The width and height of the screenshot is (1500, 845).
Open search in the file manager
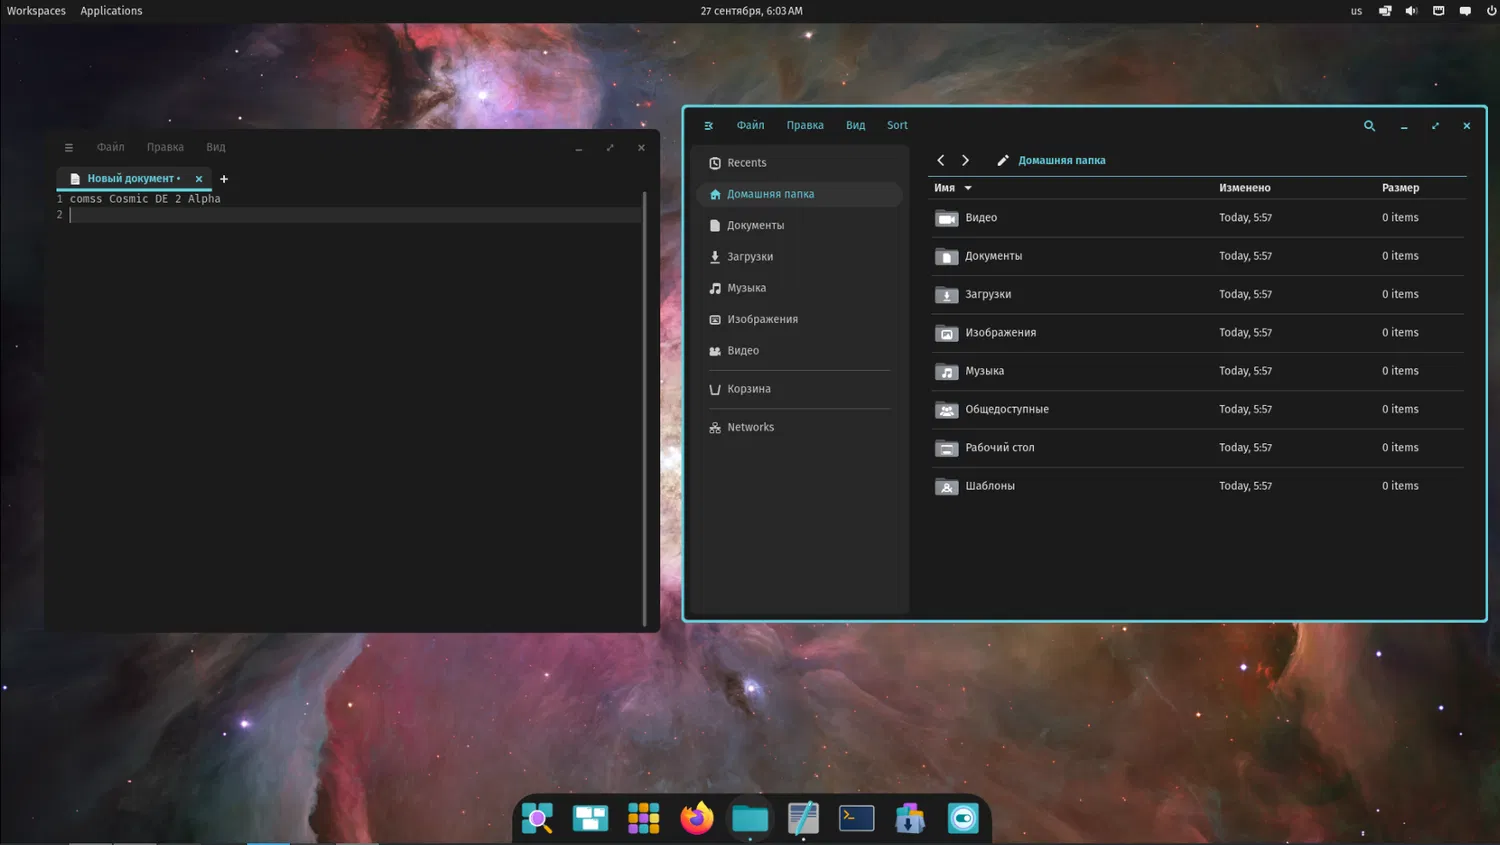pyautogui.click(x=1369, y=126)
